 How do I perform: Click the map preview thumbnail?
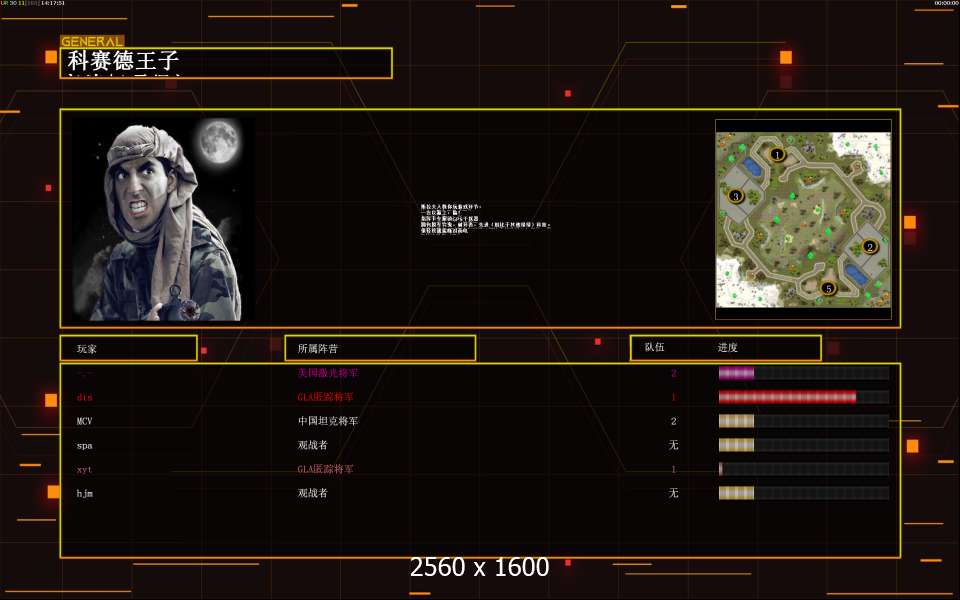pos(803,220)
